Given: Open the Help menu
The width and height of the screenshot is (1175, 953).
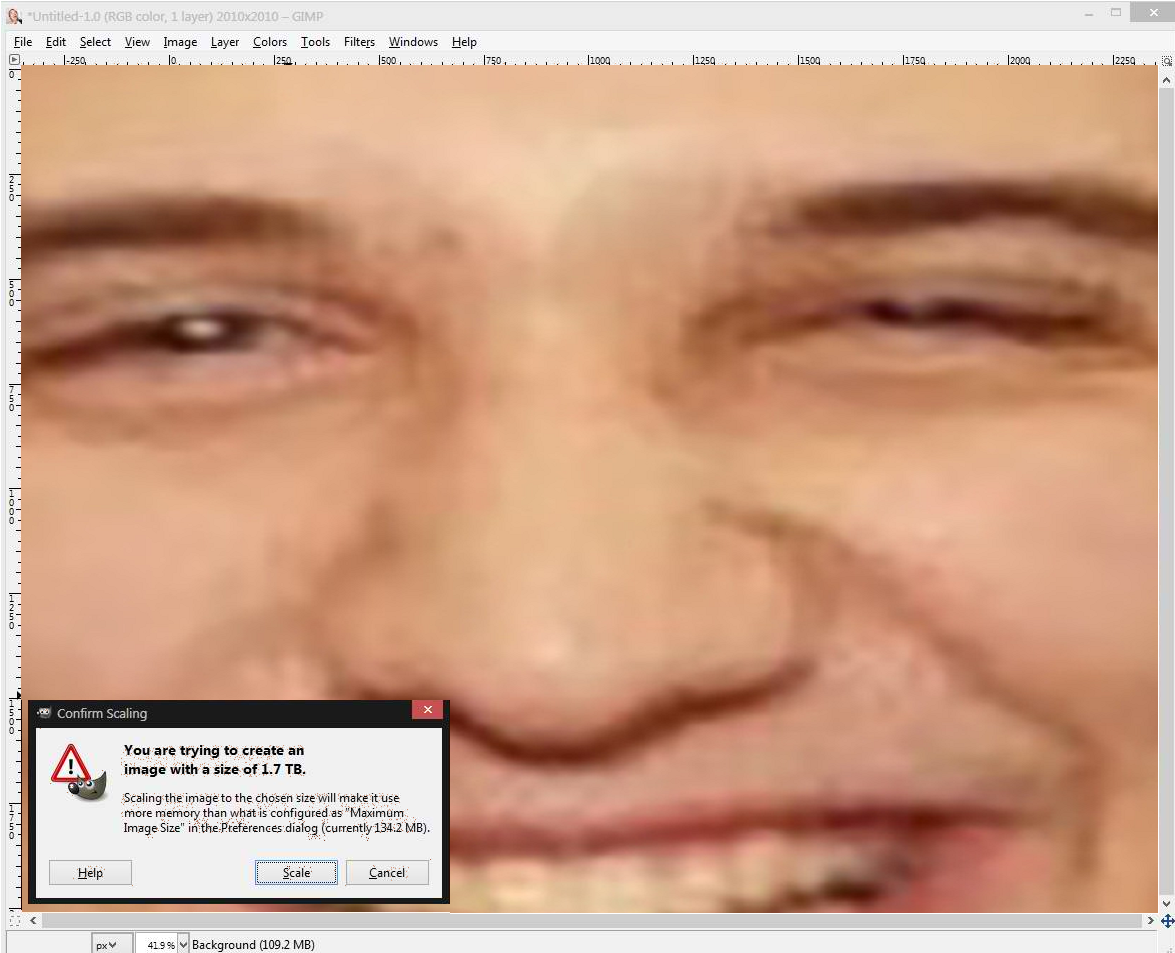Looking at the screenshot, I should coord(464,42).
